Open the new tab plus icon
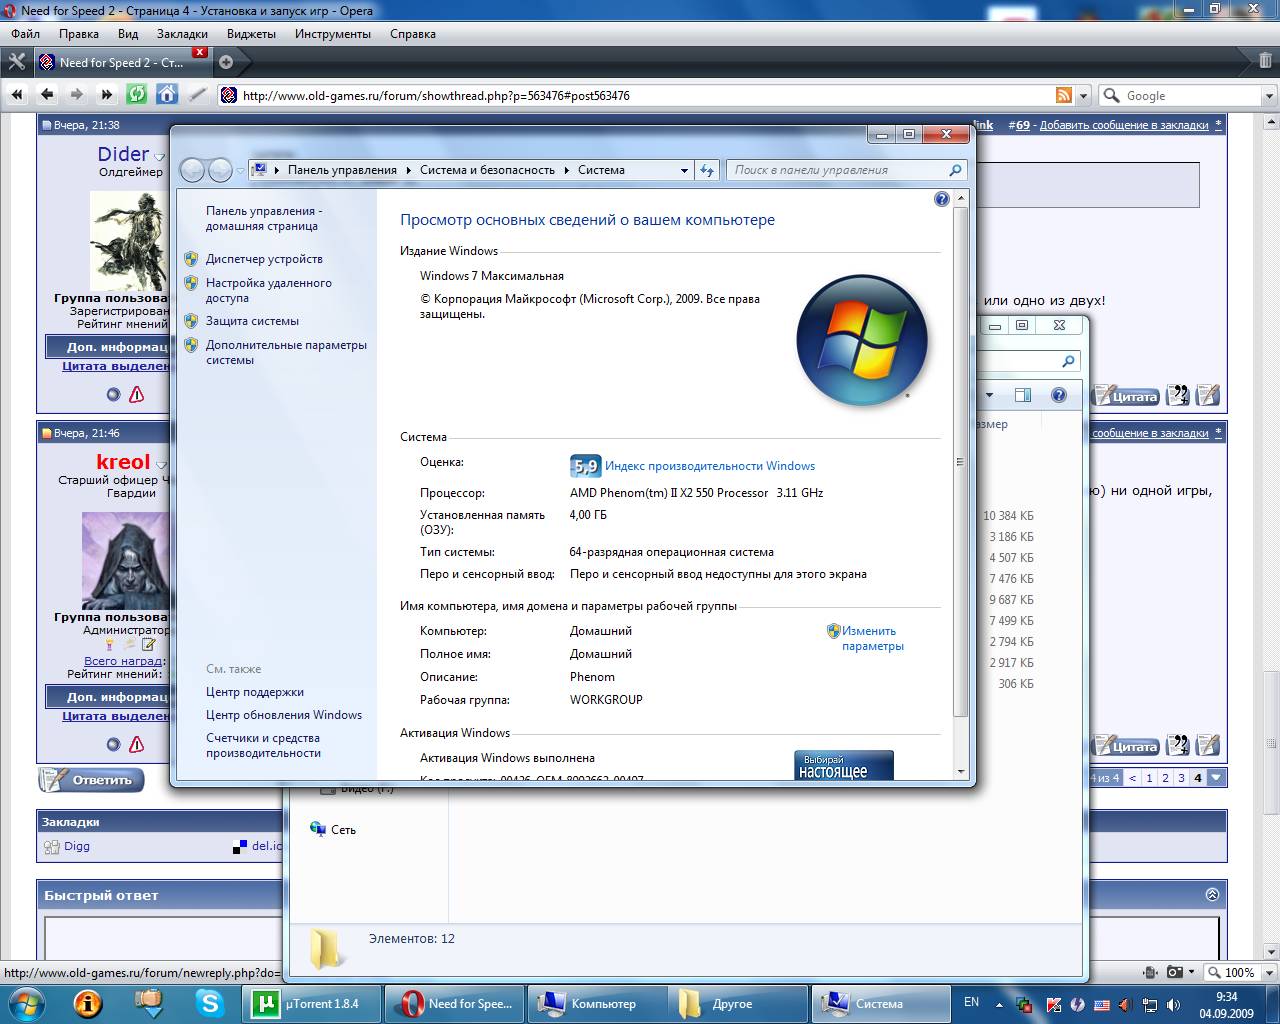1280x1024 pixels. coord(226,62)
